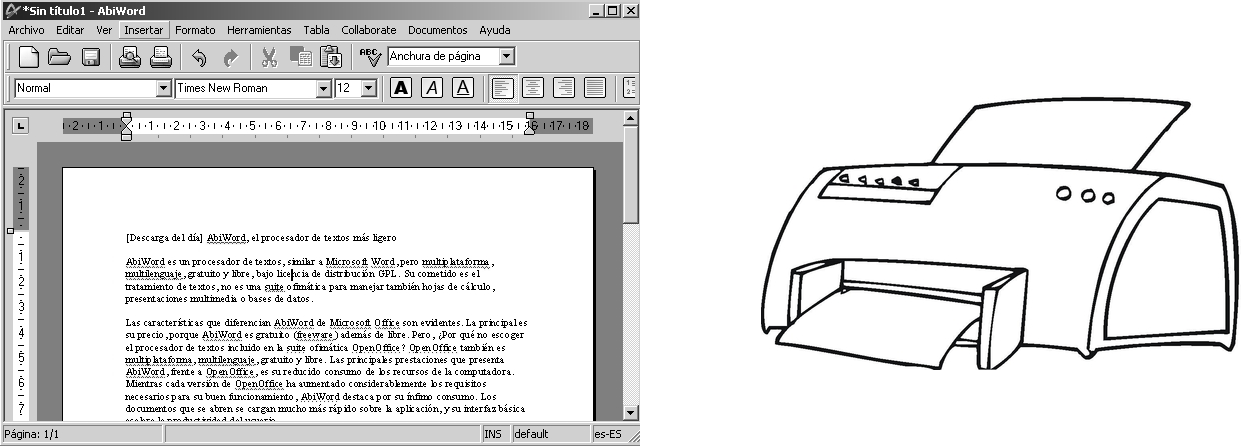The image size is (1246, 448).
Task: Open the Archivo menu
Action: (26, 30)
